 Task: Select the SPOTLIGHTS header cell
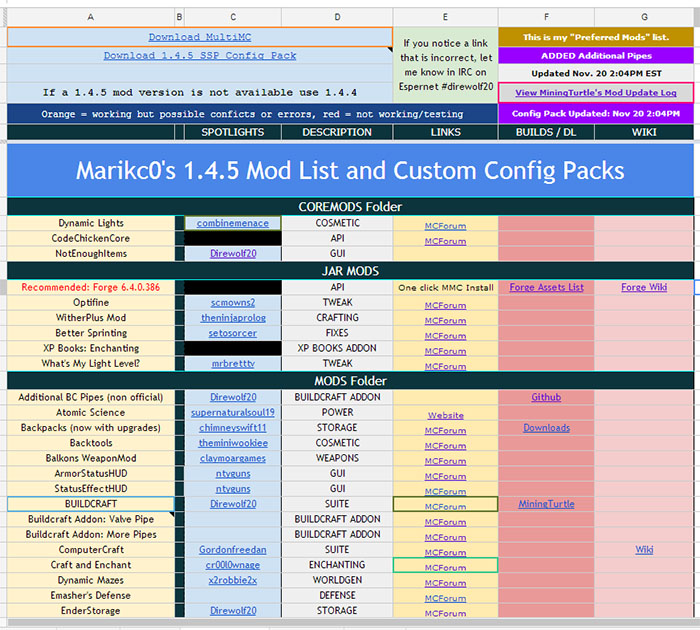click(233, 132)
